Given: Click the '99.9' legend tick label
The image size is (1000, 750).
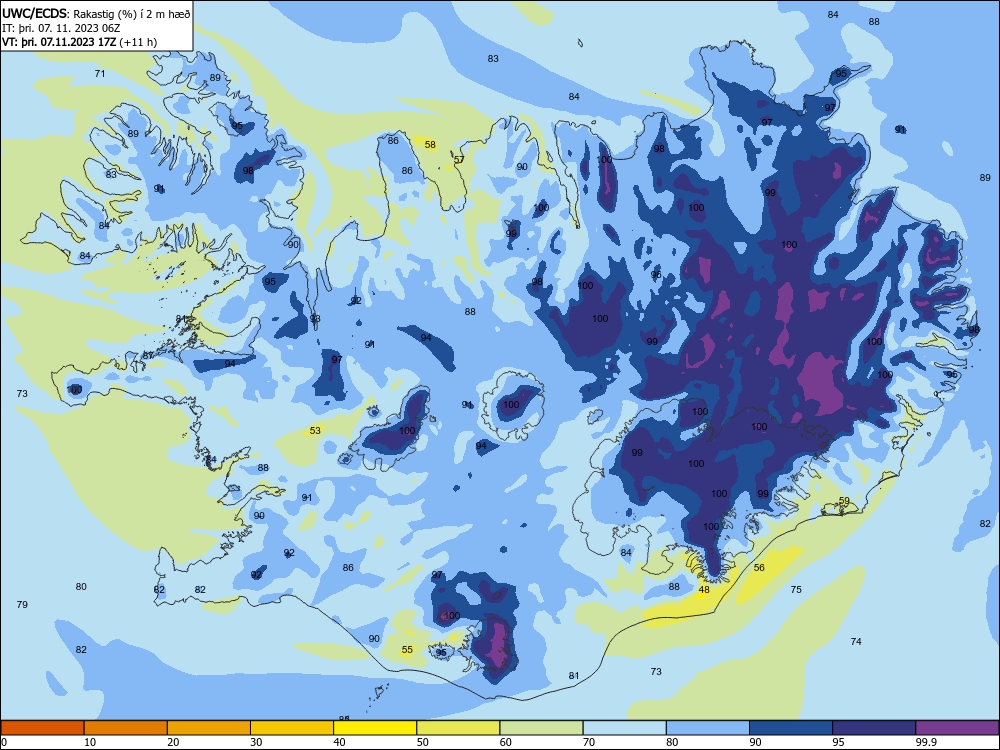Looking at the screenshot, I should (925, 742).
